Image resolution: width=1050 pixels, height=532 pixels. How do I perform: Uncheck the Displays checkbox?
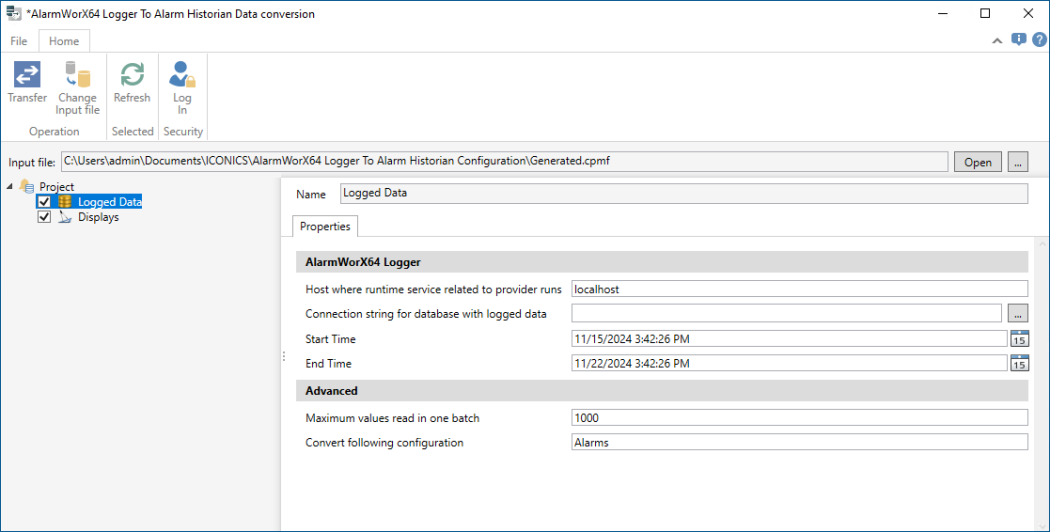(44, 217)
